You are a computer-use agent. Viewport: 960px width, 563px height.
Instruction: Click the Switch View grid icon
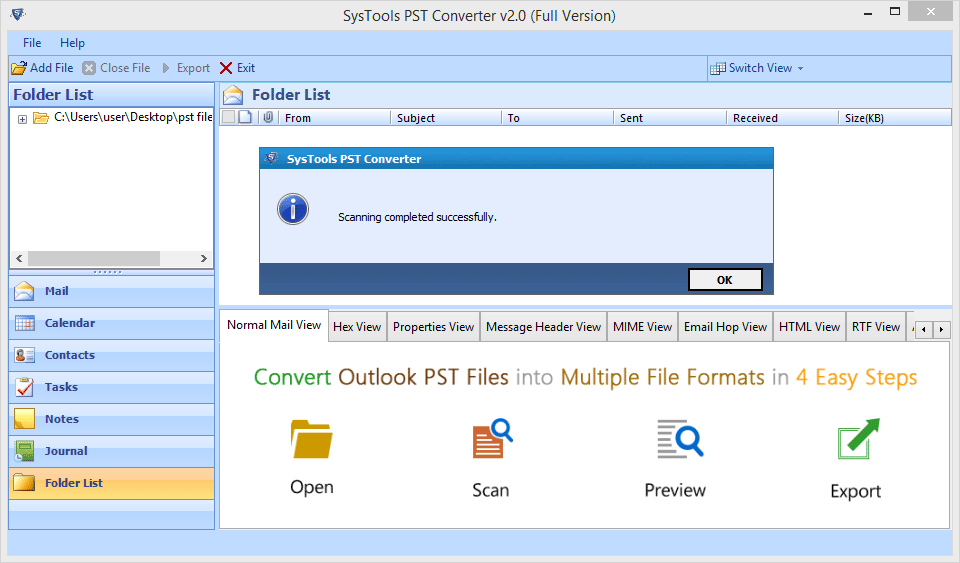coord(718,69)
